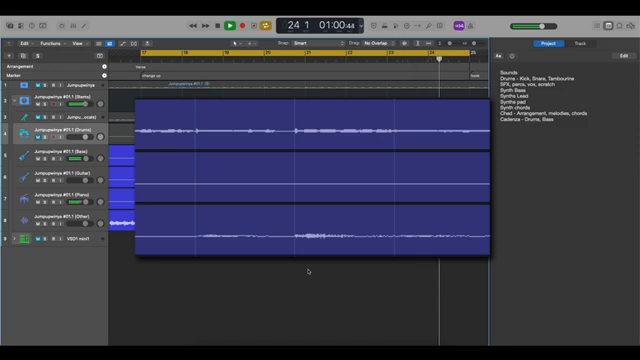Open the Loop Browser icon
The image size is (640, 360).
(620, 26)
